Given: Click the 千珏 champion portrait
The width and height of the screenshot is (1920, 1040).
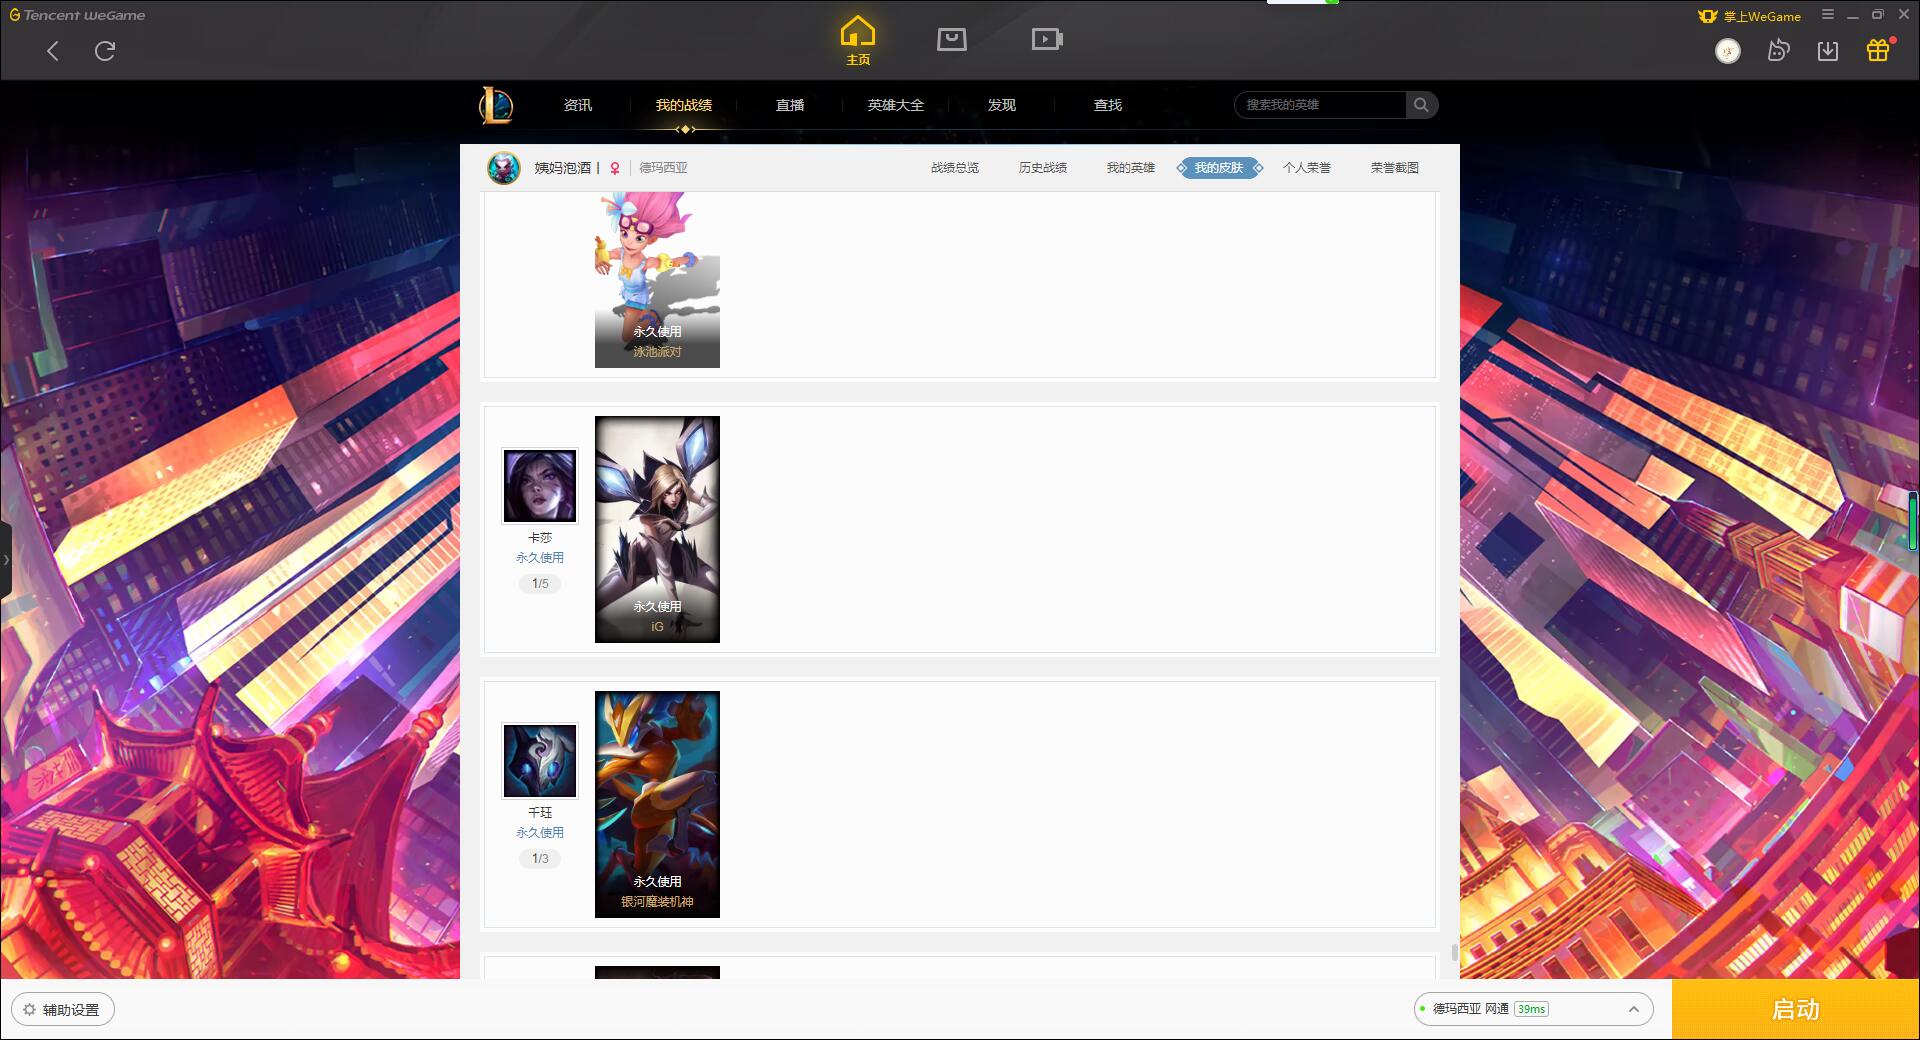Looking at the screenshot, I should [540, 761].
